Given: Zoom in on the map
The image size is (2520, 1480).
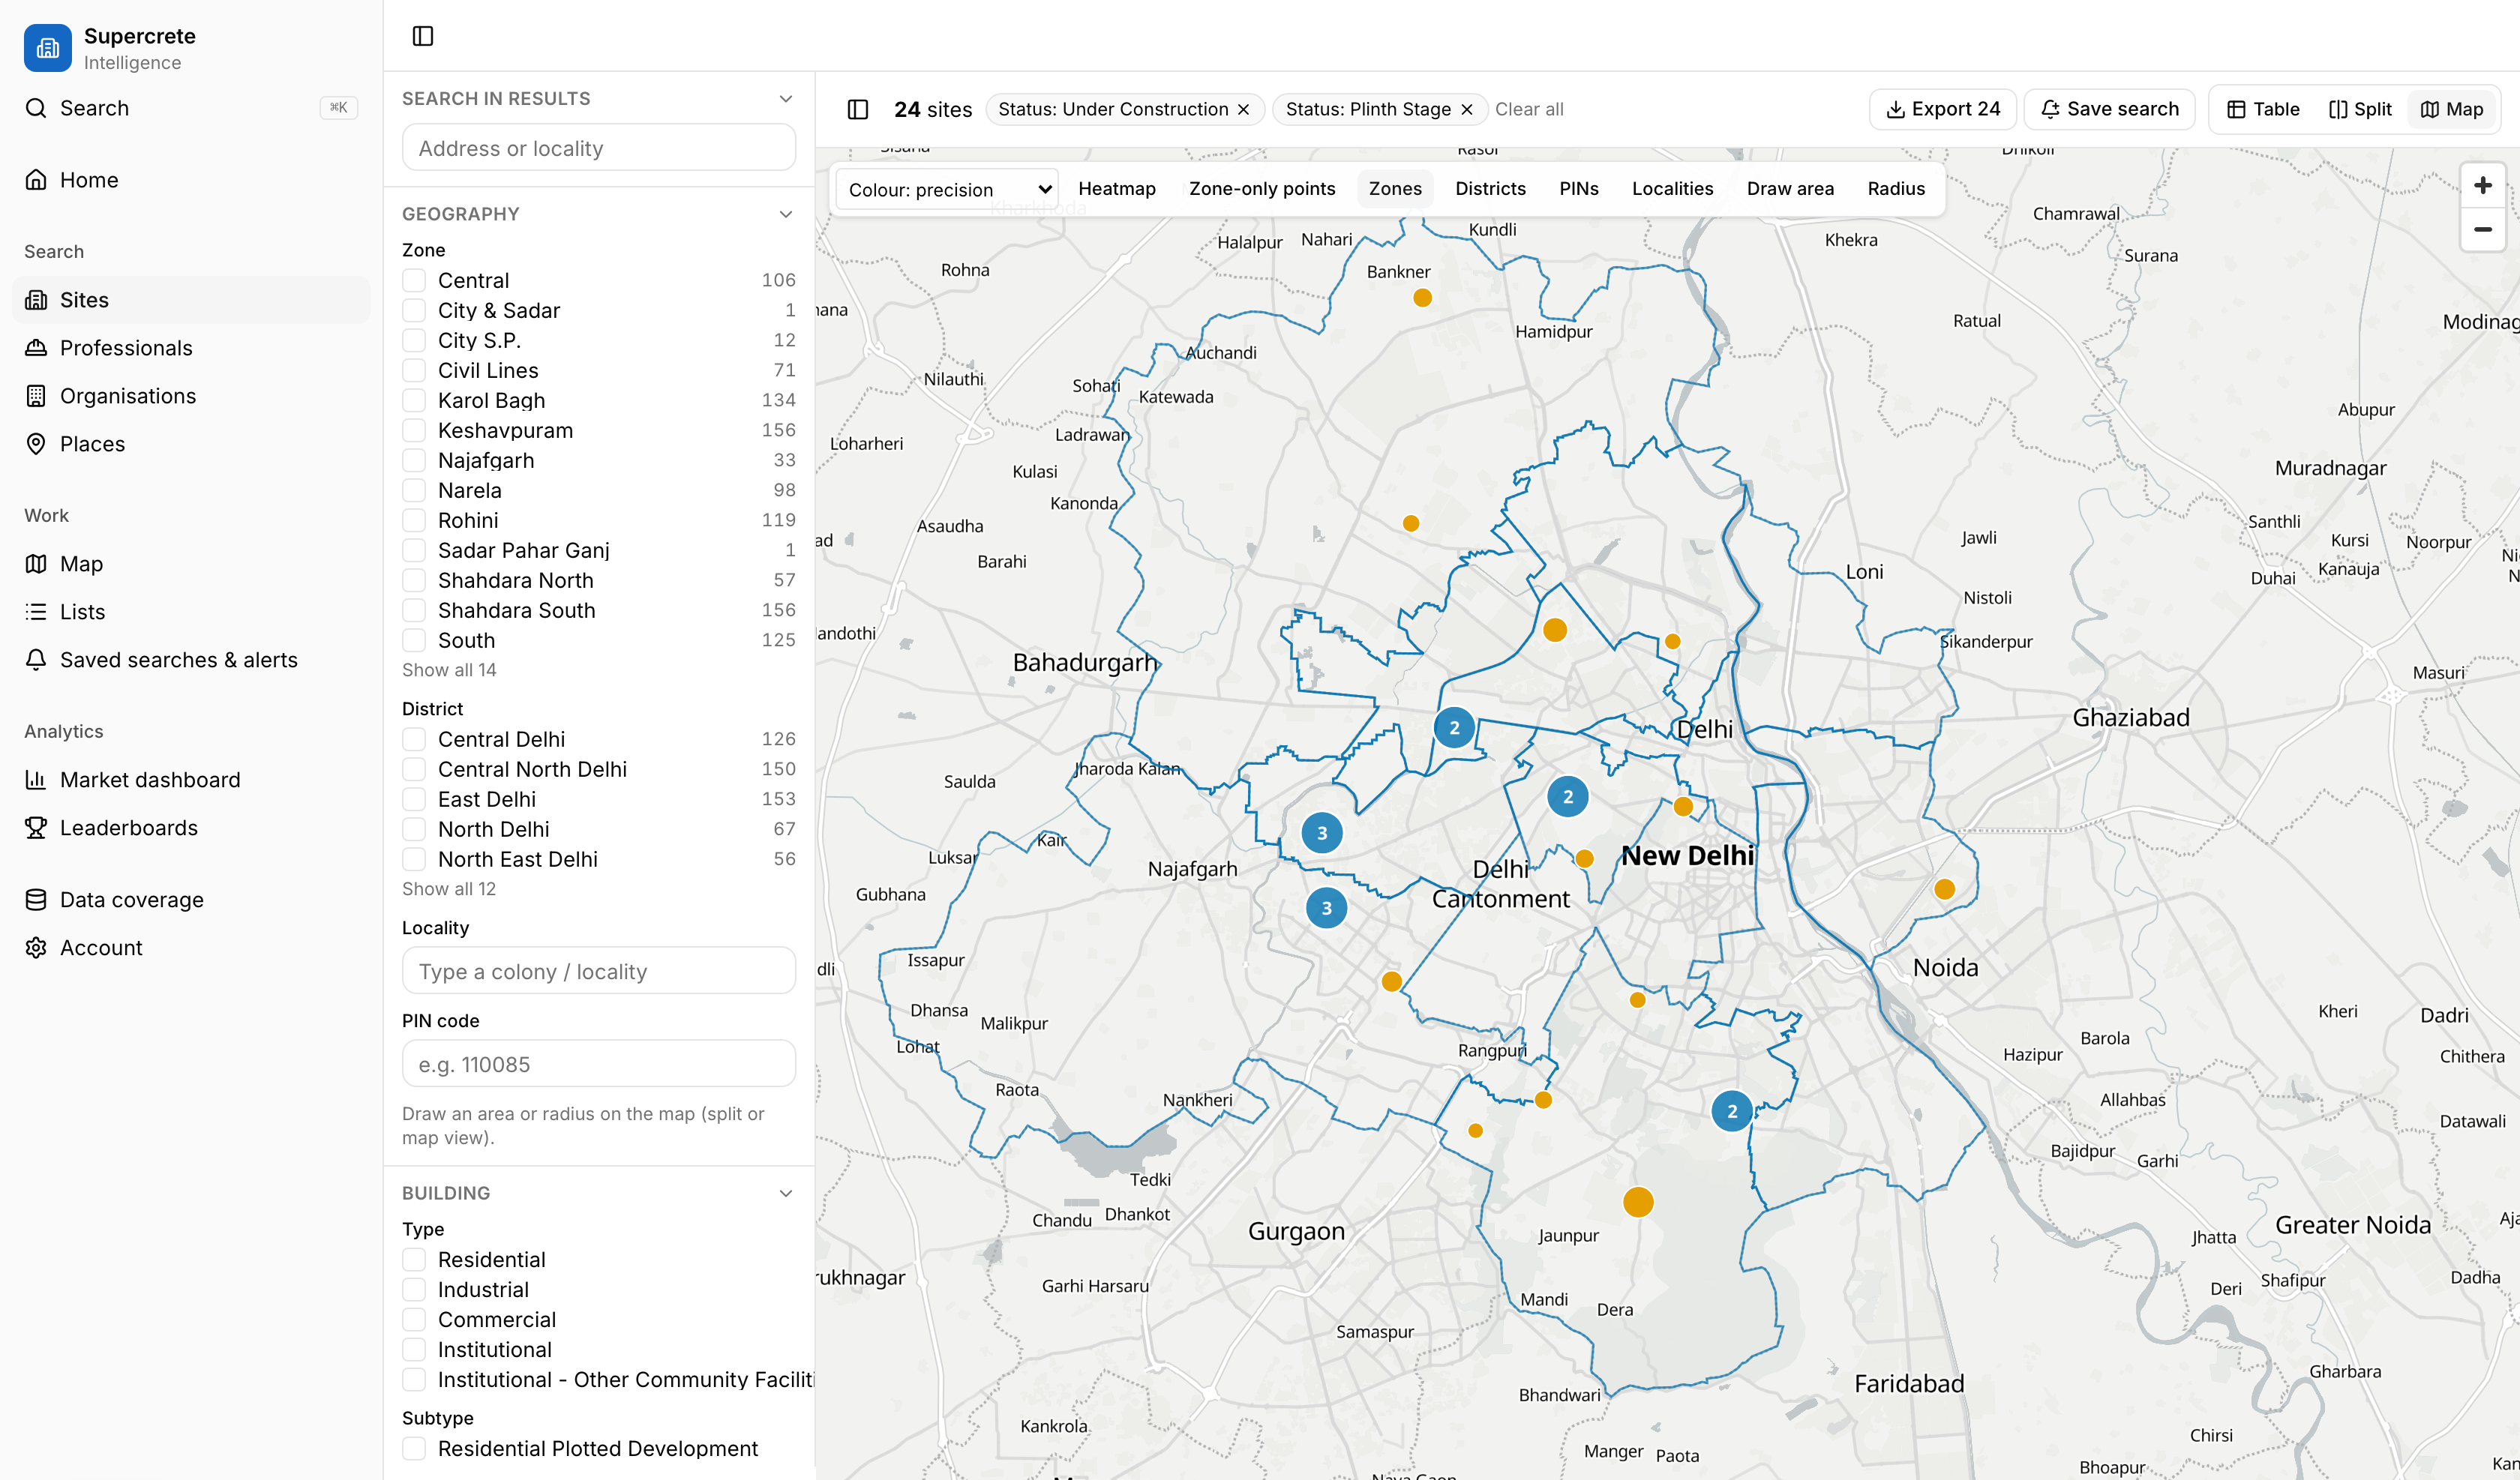Looking at the screenshot, I should pos(2482,186).
